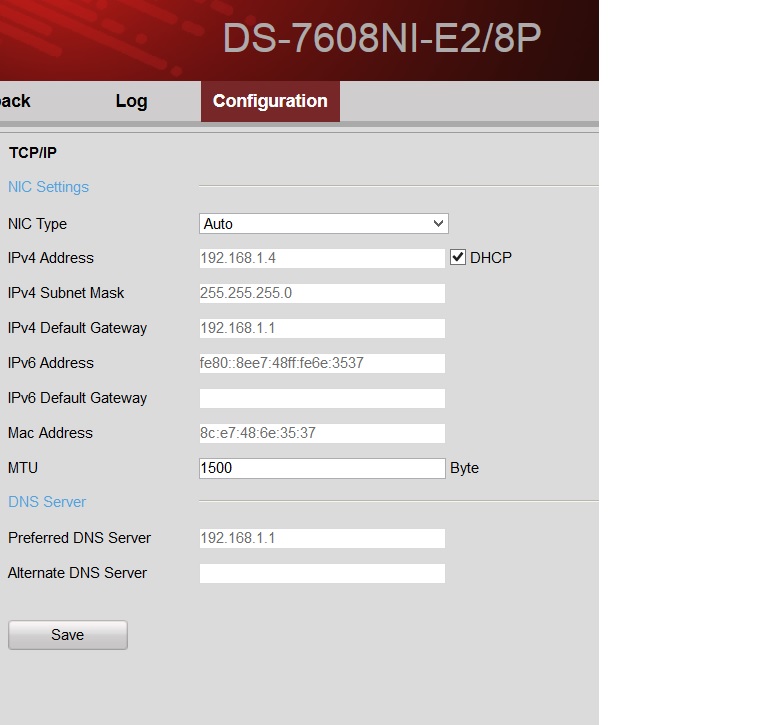This screenshot has width=760, height=725.
Task: Open the NIC Type dropdown
Action: (323, 223)
